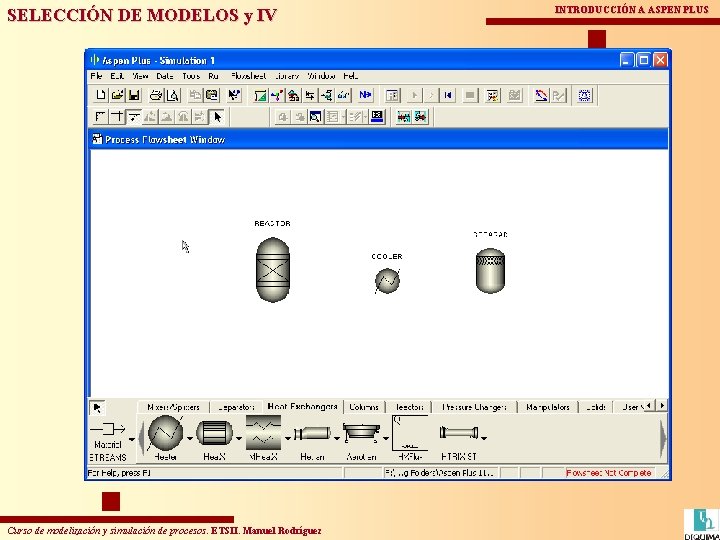The height and width of the screenshot is (540, 720).
Task: Click the Copy toolbar icon
Action: pos(195,95)
